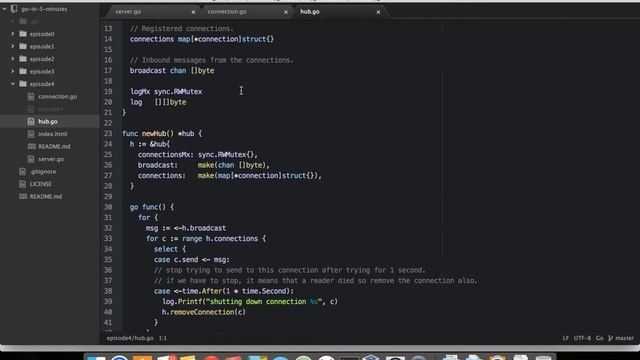Close the connection.go tab
This screenshot has height=360, width=640.
286,12
